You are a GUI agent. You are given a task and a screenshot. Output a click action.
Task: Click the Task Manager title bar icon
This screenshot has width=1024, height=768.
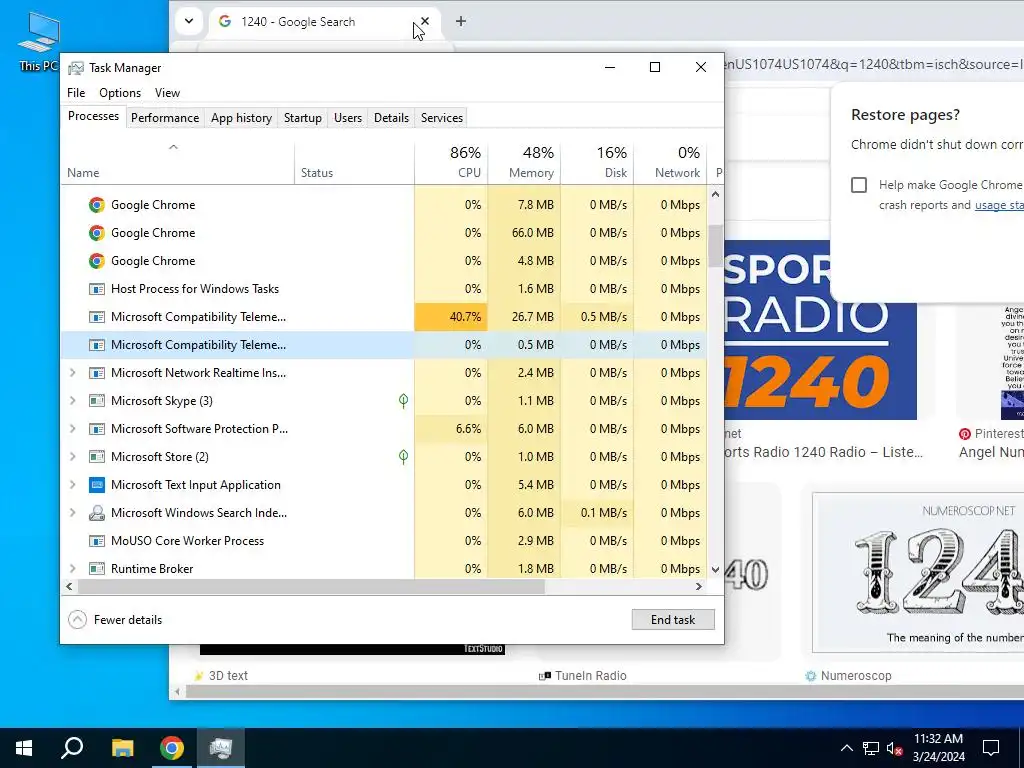pyautogui.click(x=76, y=68)
